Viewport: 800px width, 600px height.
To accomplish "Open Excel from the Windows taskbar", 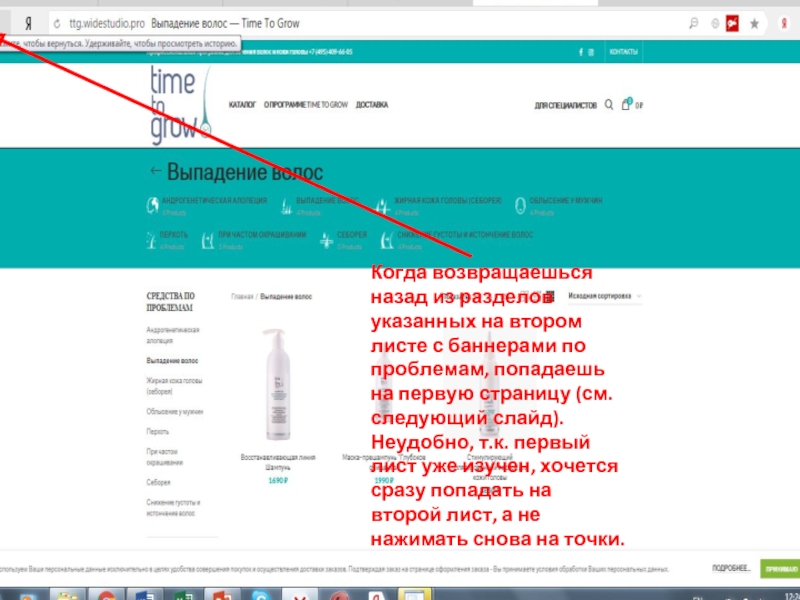I will click(x=183, y=595).
